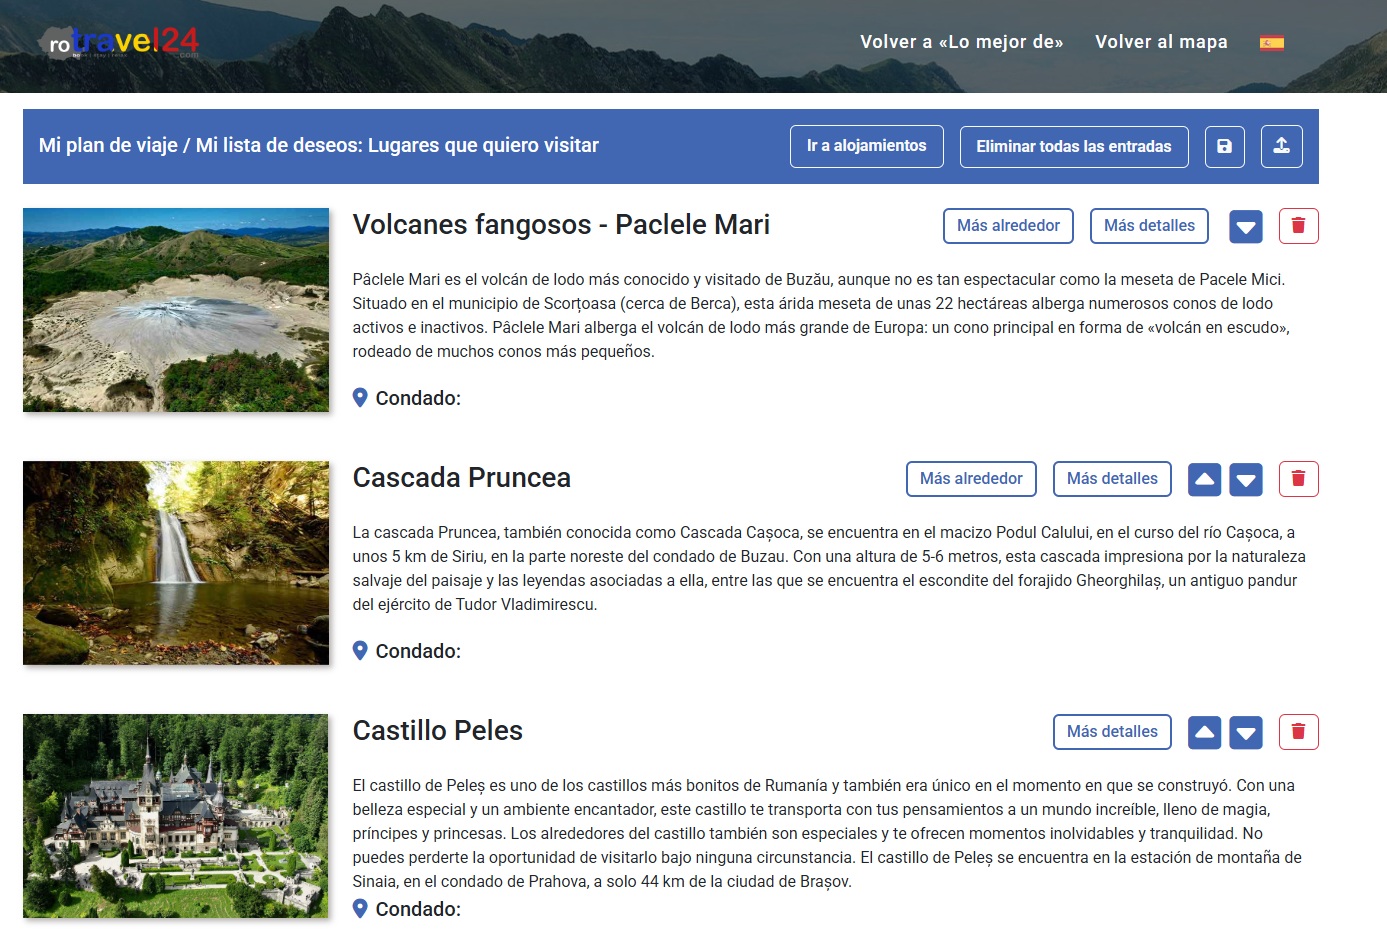View Más detalles for Cascada Pruncea
Screen dimensions: 1387x931
[1112, 479]
